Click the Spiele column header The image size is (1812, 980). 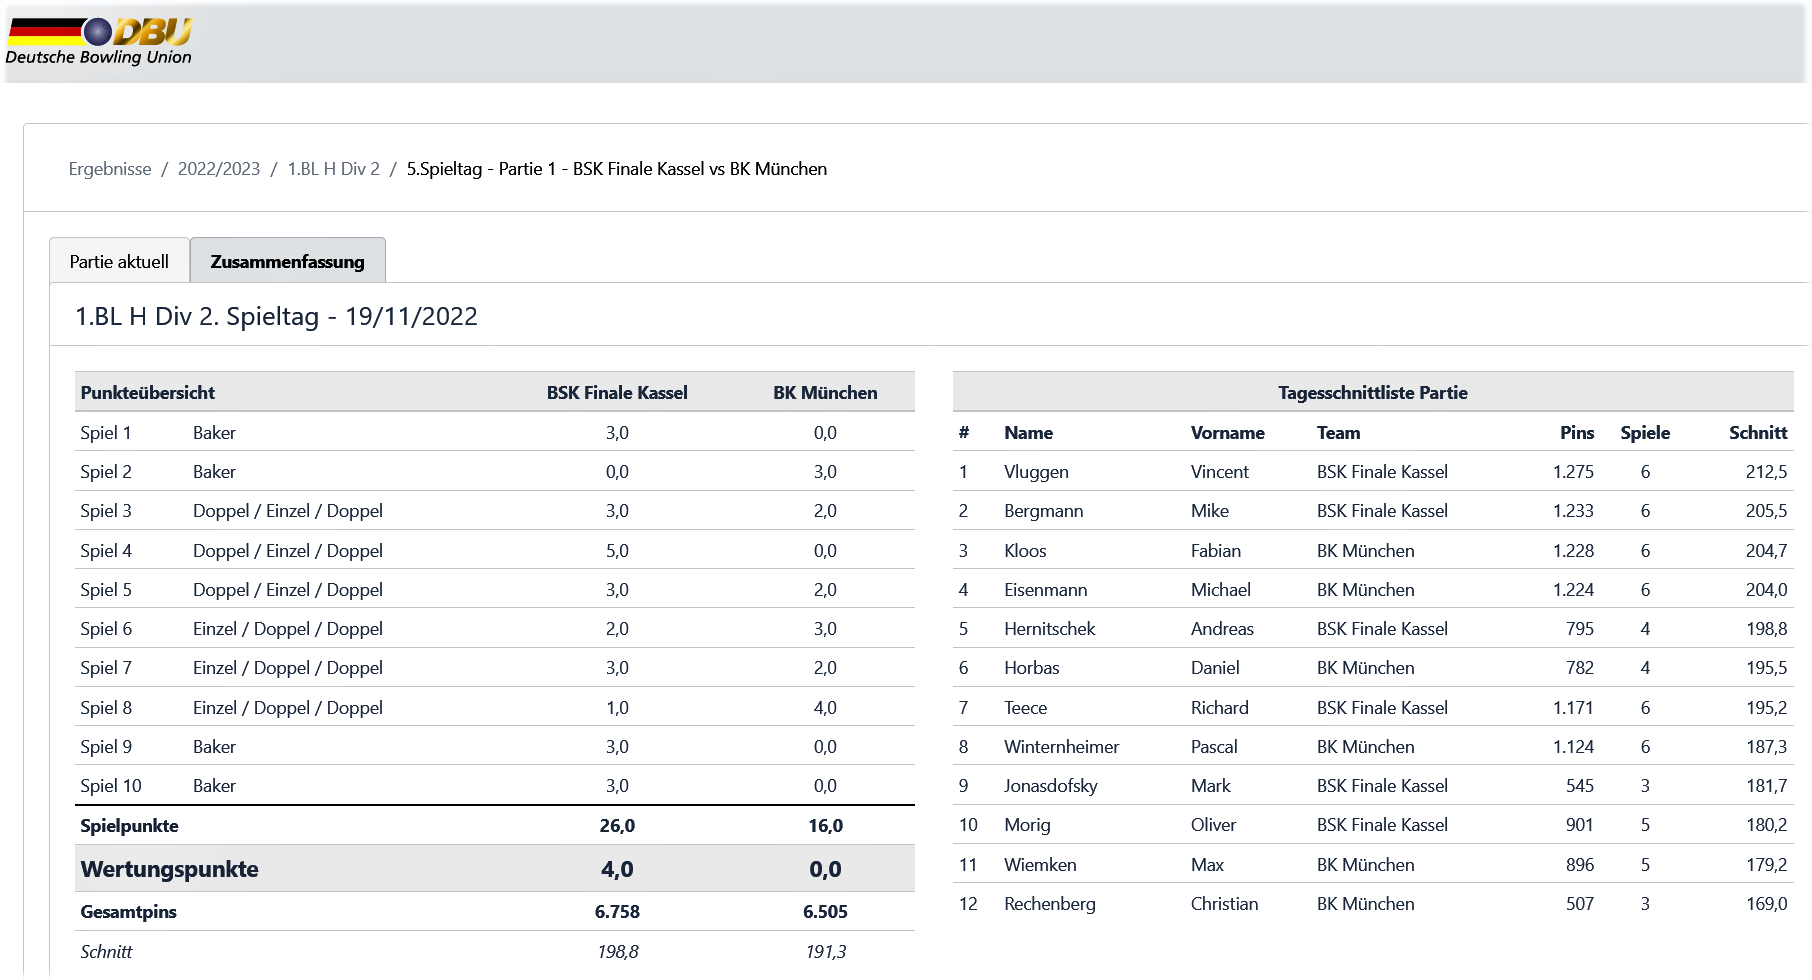[x=1645, y=433]
